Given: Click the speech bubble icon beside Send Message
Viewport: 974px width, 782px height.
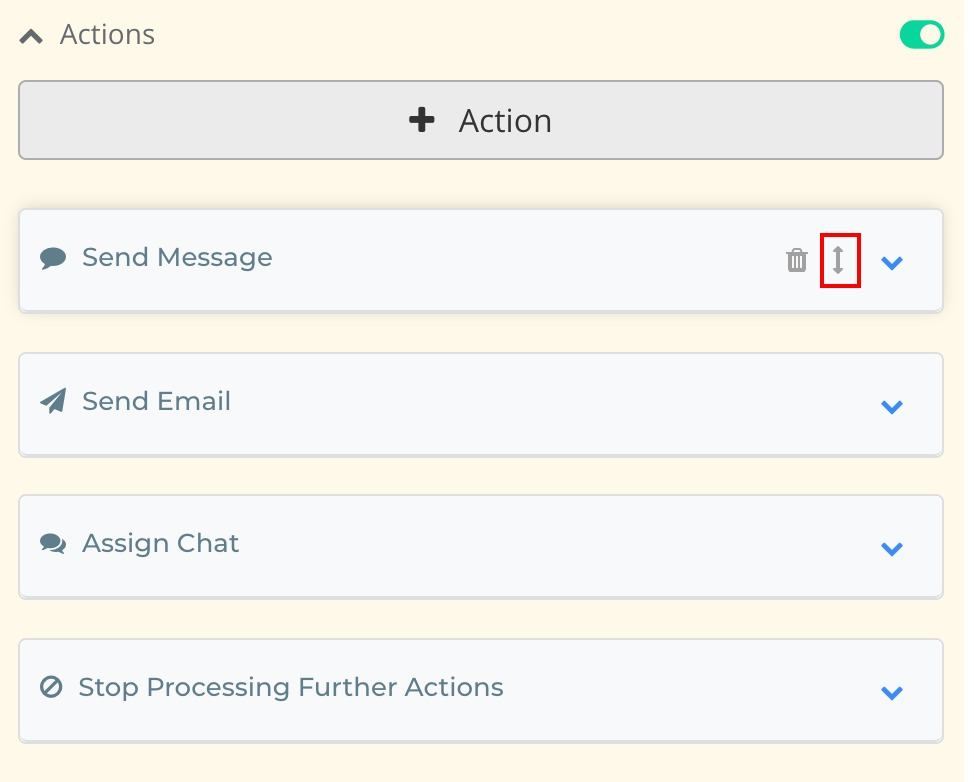Looking at the screenshot, I should coord(53,259).
